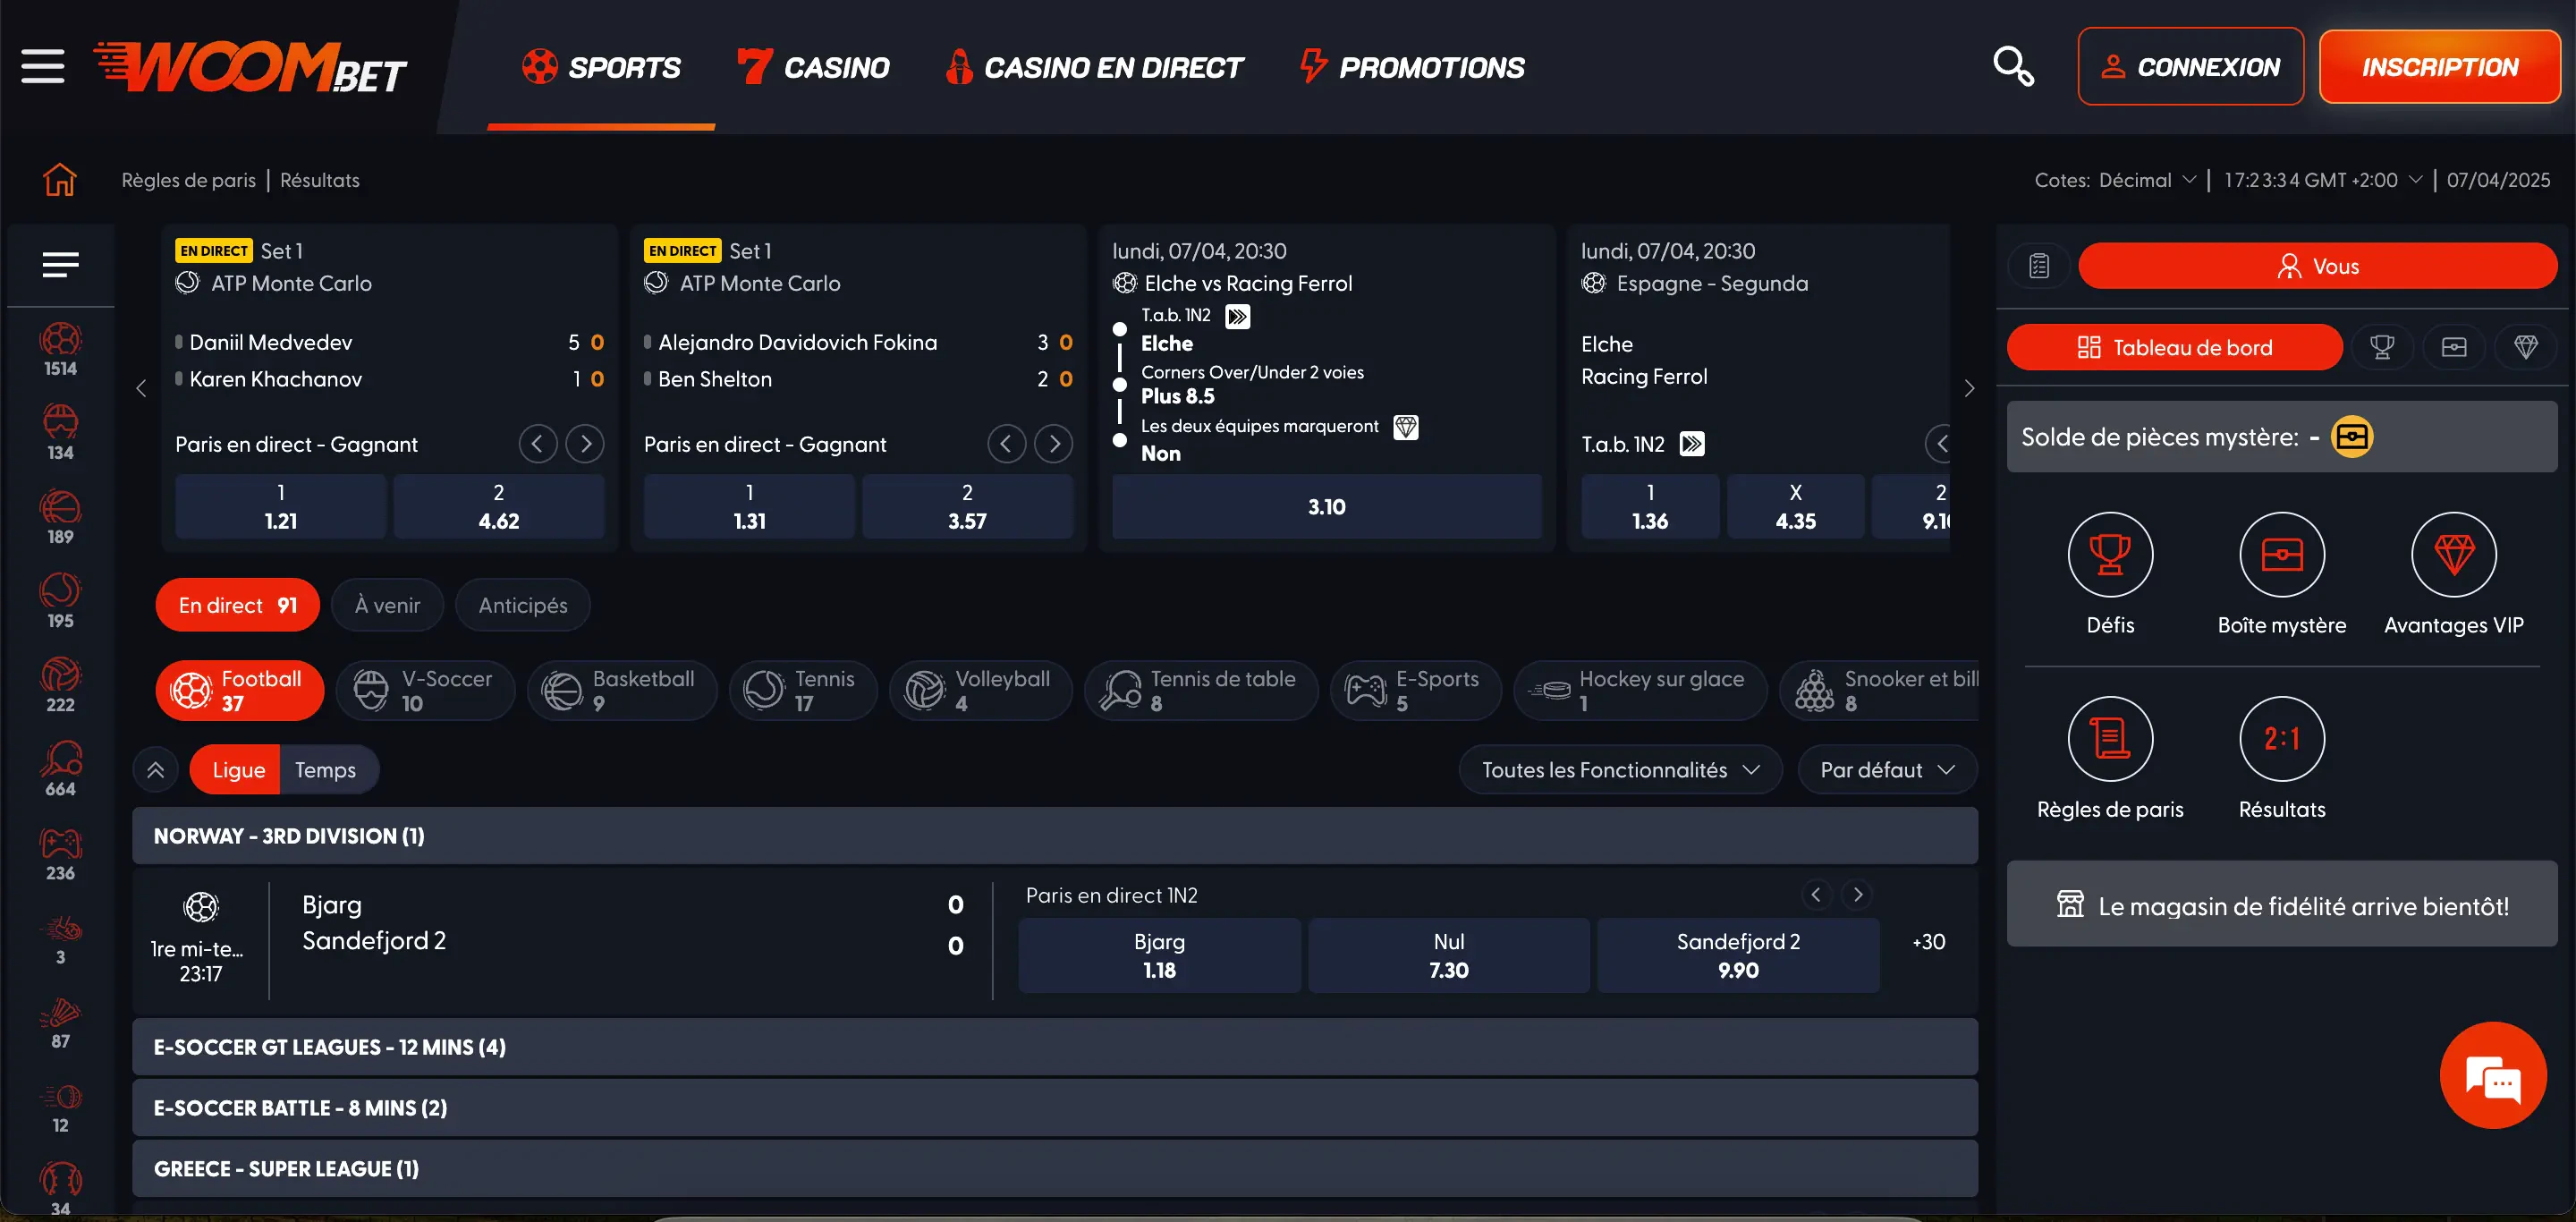Switch to the Casino tab
Viewport: 2576px width, 1222px height.
(813, 67)
